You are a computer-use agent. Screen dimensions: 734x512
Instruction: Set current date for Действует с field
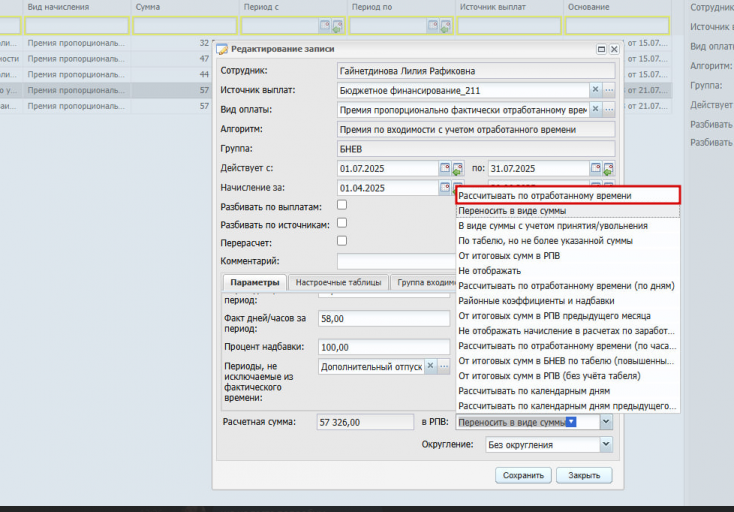coord(457,168)
